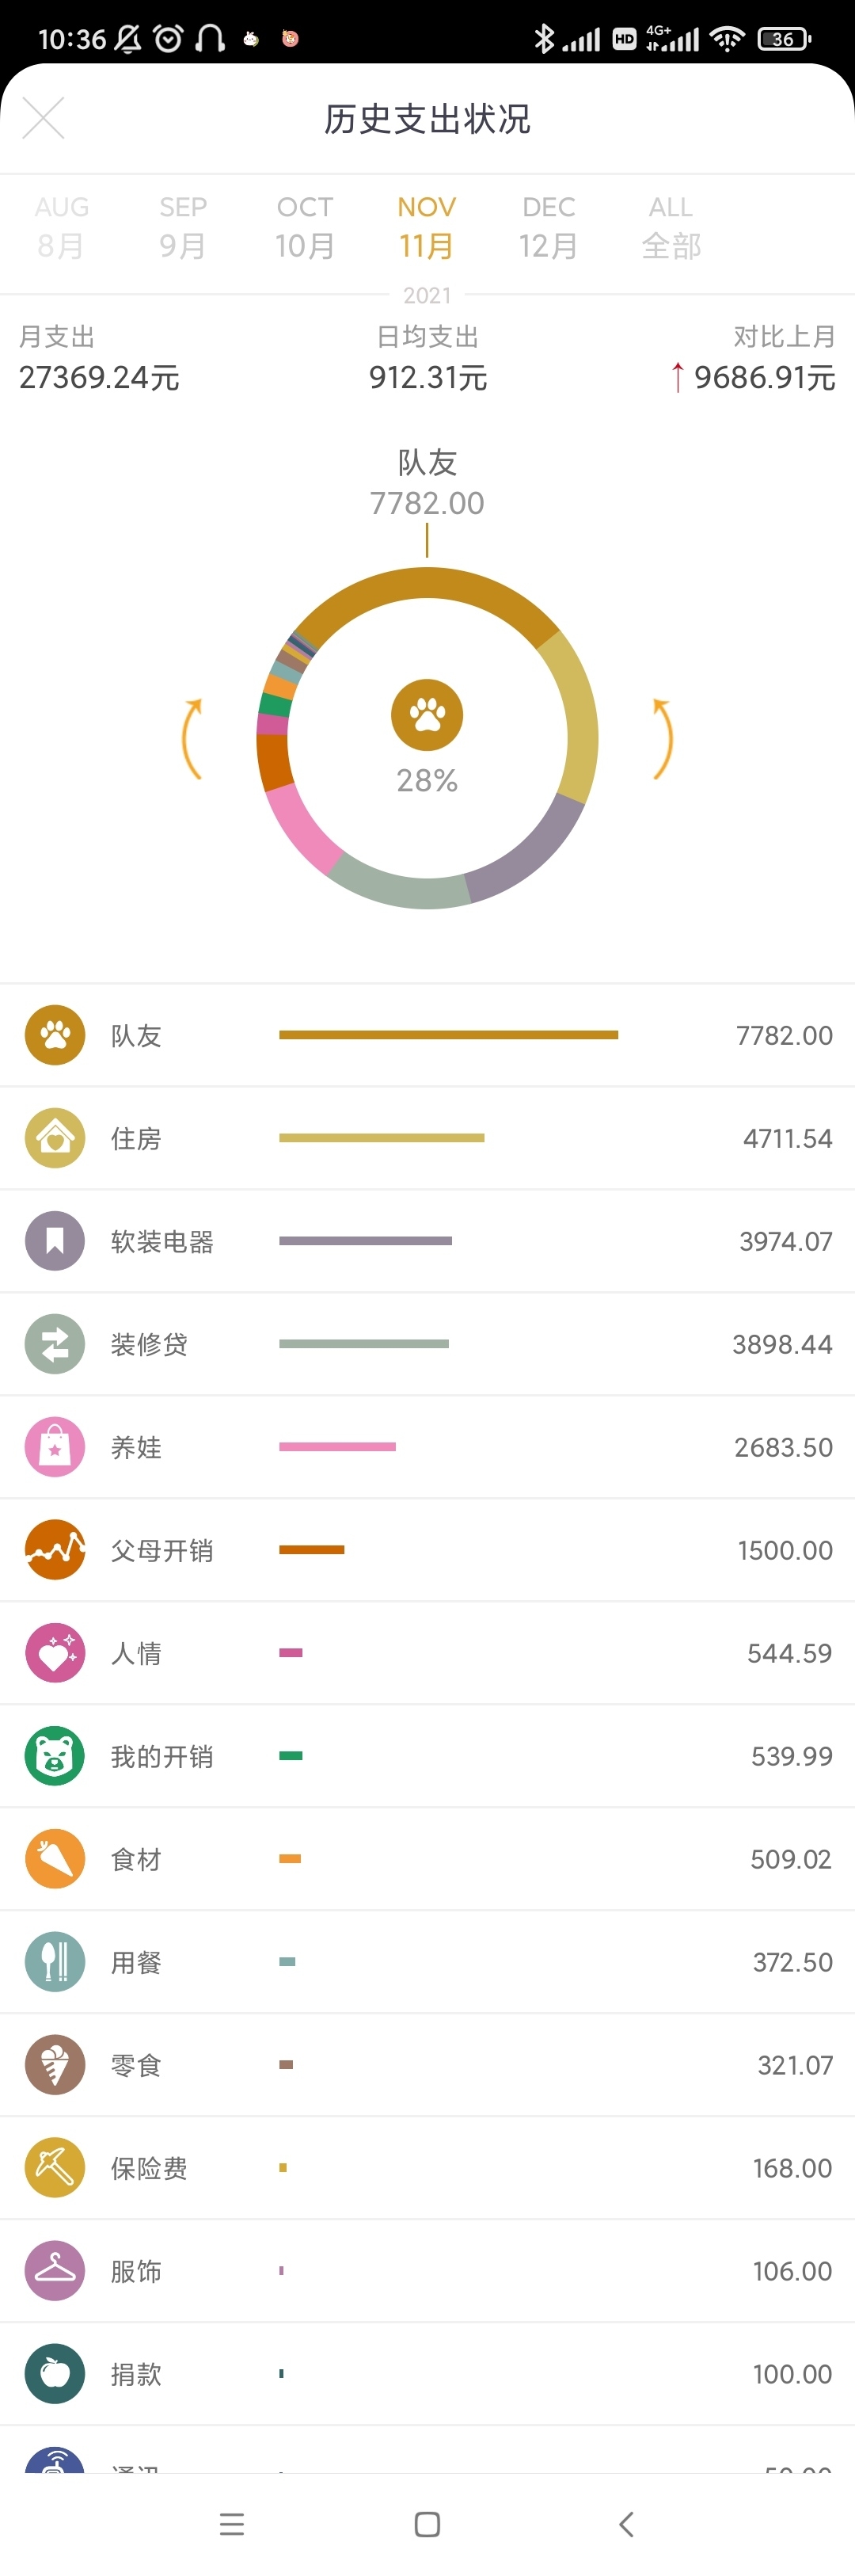Select the ALL 全部 tab
855x2576 pixels.
click(x=671, y=227)
